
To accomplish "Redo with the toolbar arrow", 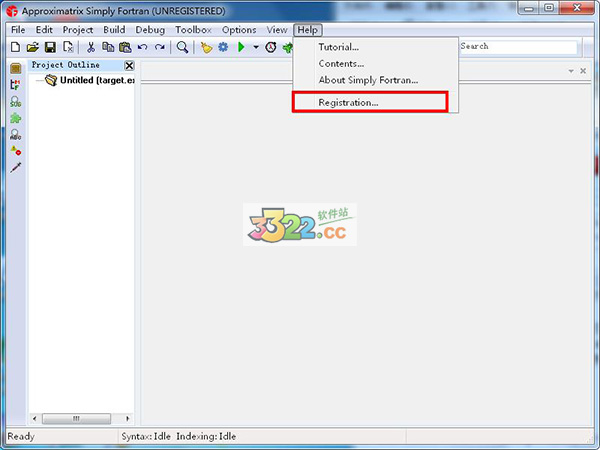I will 160,47.
